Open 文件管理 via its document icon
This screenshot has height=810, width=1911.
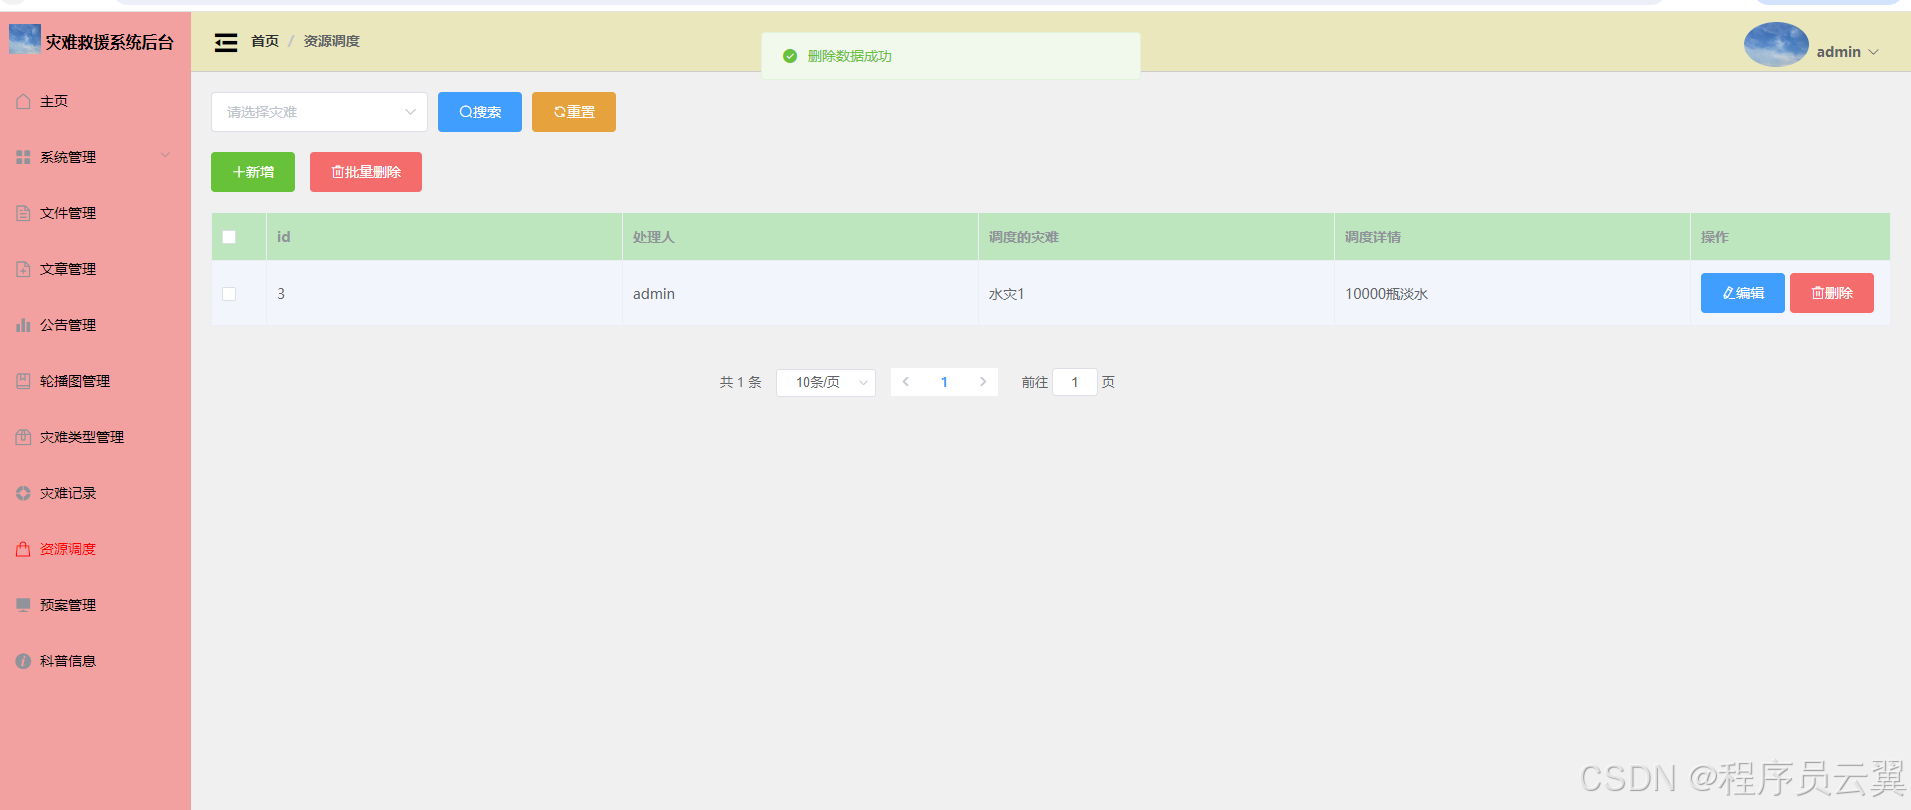(x=23, y=213)
